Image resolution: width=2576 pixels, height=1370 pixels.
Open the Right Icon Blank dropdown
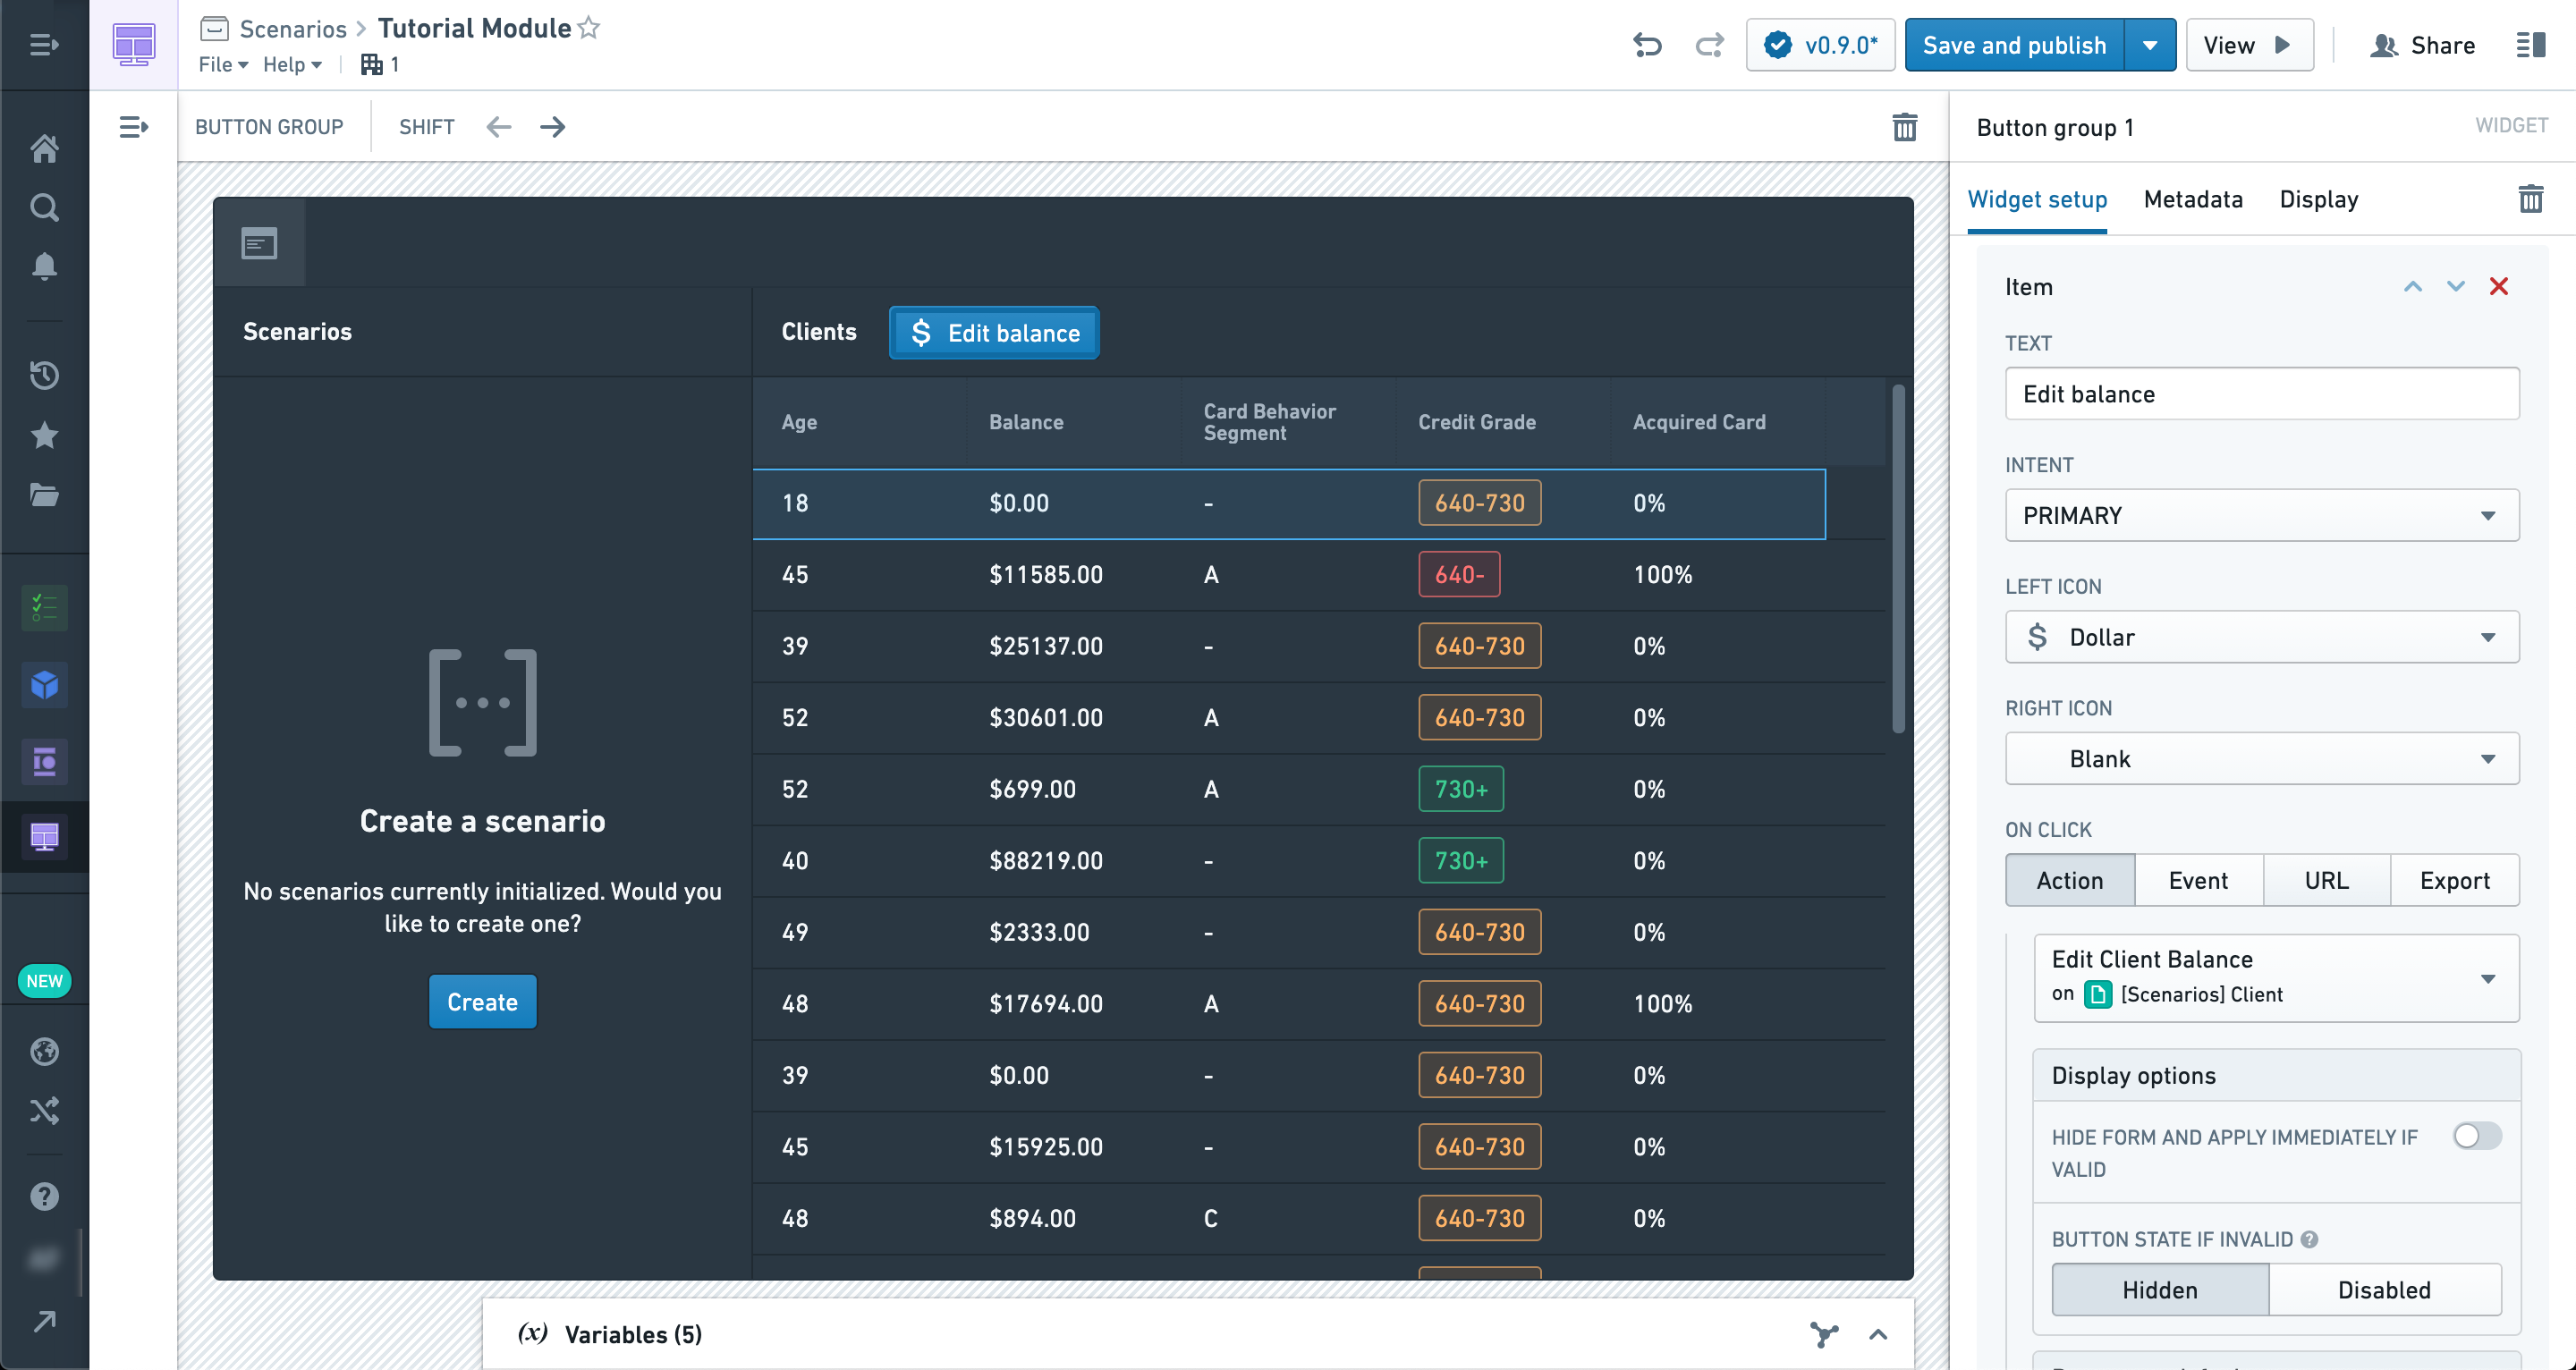[2261, 758]
